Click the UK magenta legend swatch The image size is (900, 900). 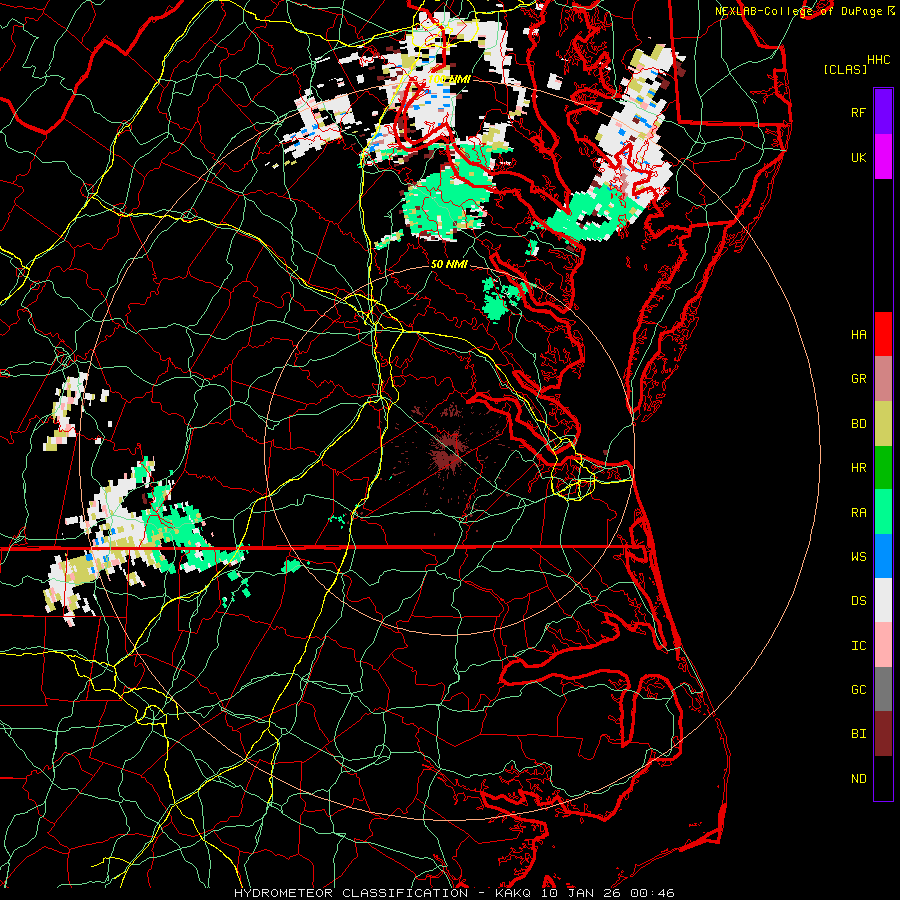point(883,157)
